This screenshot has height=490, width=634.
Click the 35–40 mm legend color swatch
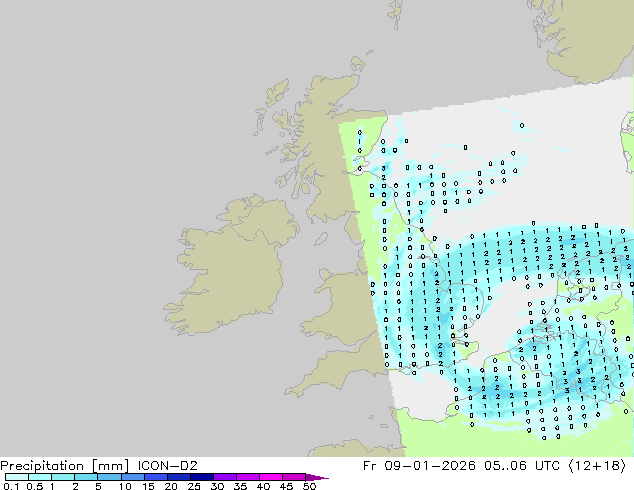click(x=247, y=477)
